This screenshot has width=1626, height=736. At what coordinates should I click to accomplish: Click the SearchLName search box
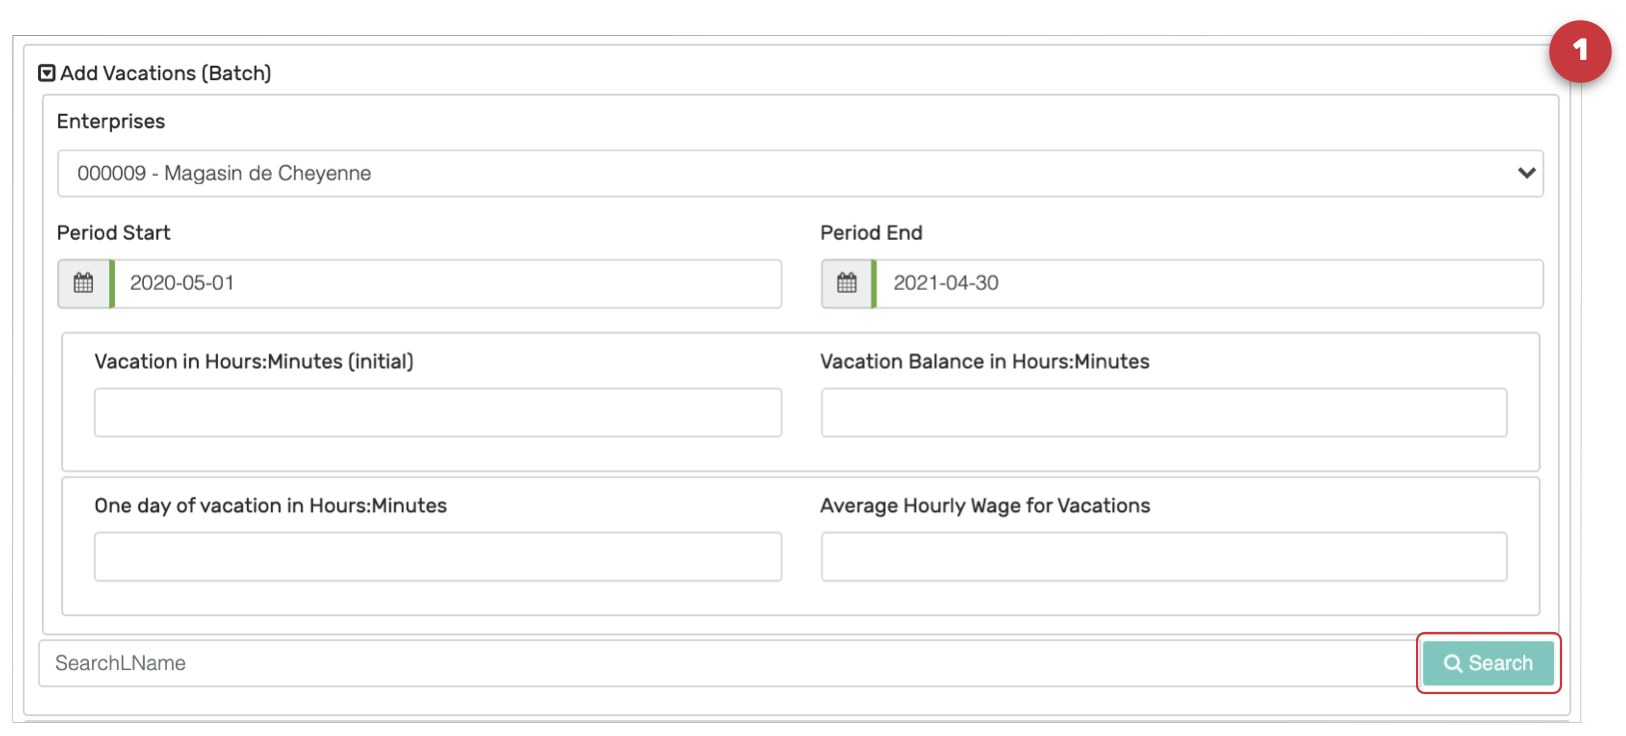coord(728,663)
